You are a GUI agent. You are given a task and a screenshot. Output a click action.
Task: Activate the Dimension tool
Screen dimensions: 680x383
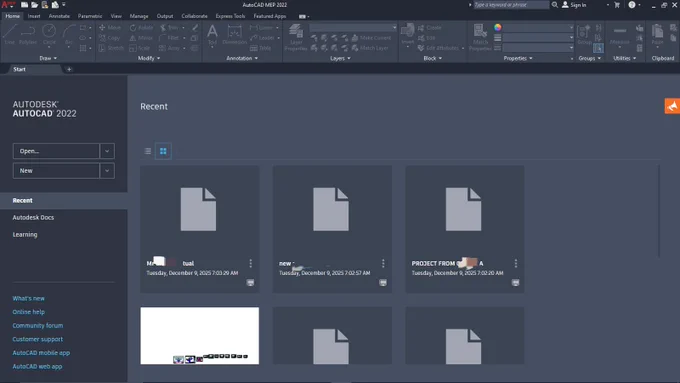235,35
